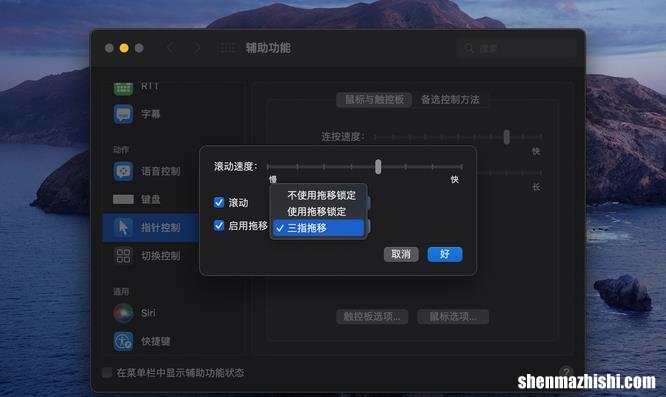
Task: Open the 快捷键 shortcut icon
Action: click(x=123, y=341)
